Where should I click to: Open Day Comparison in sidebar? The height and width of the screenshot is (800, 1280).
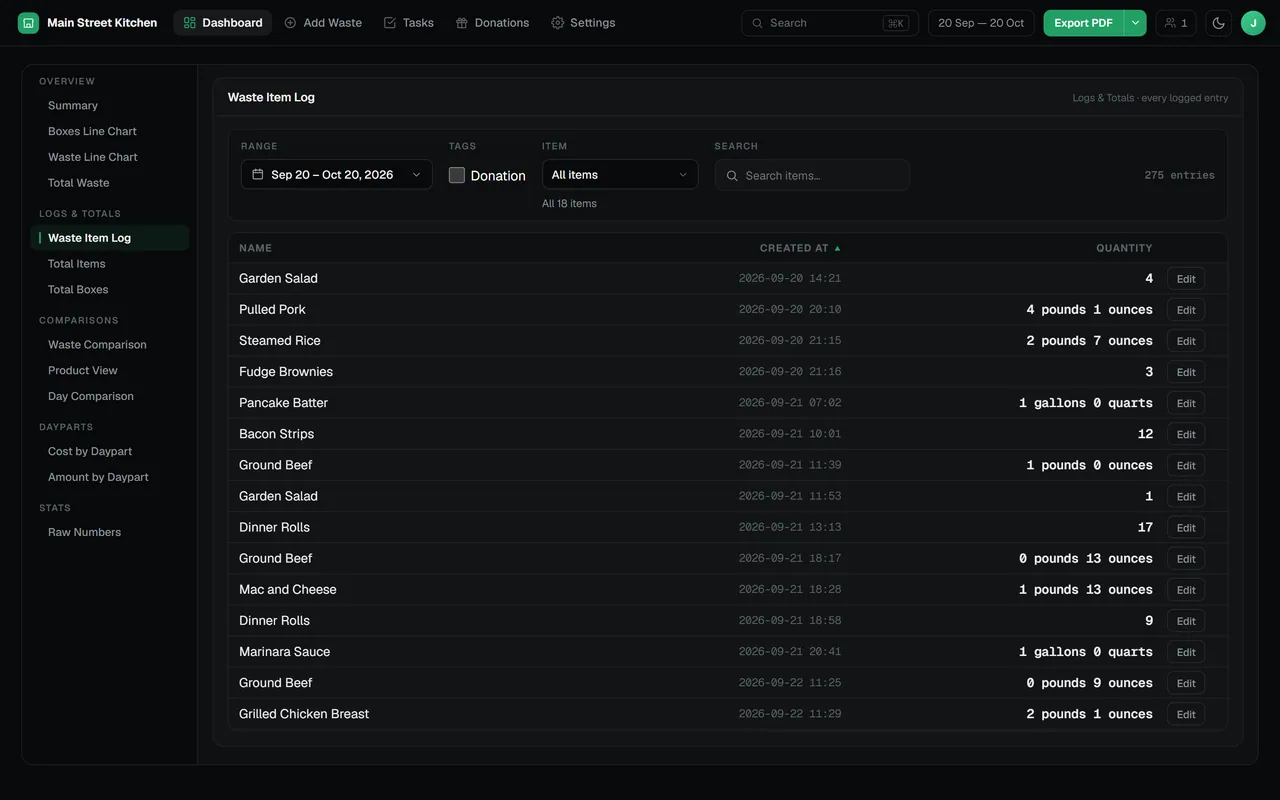(x=110, y=397)
